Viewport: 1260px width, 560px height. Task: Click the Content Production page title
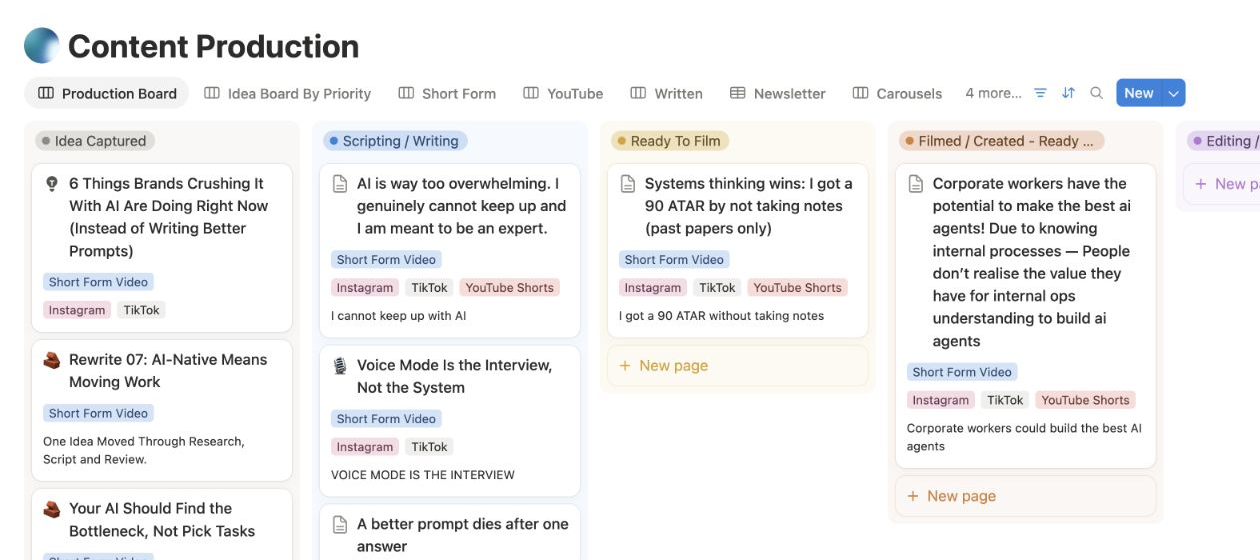click(213, 46)
